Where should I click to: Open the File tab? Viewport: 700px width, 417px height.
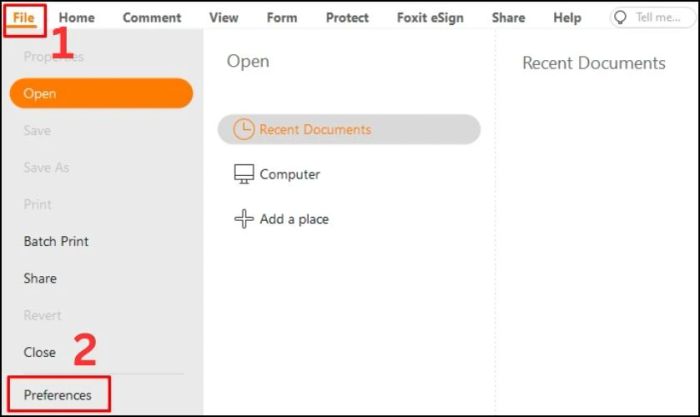(24, 18)
